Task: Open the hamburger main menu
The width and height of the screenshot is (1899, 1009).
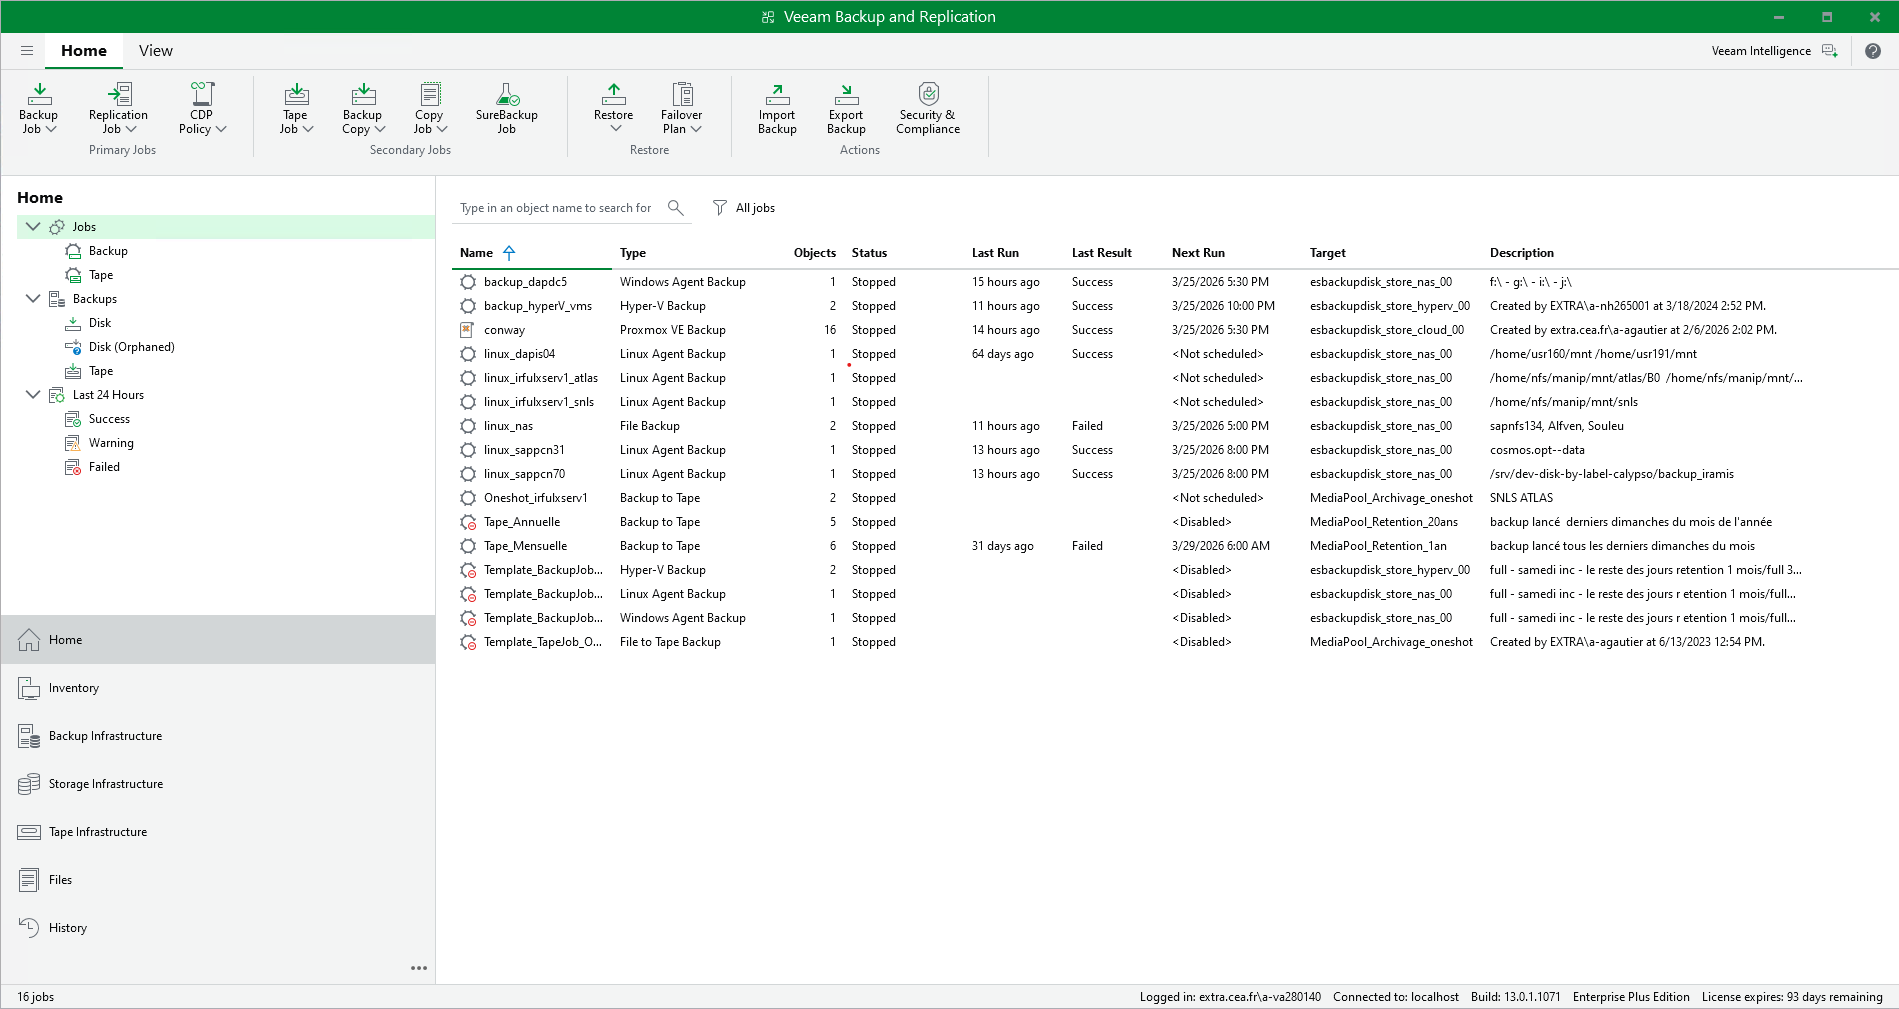Action: coord(27,51)
